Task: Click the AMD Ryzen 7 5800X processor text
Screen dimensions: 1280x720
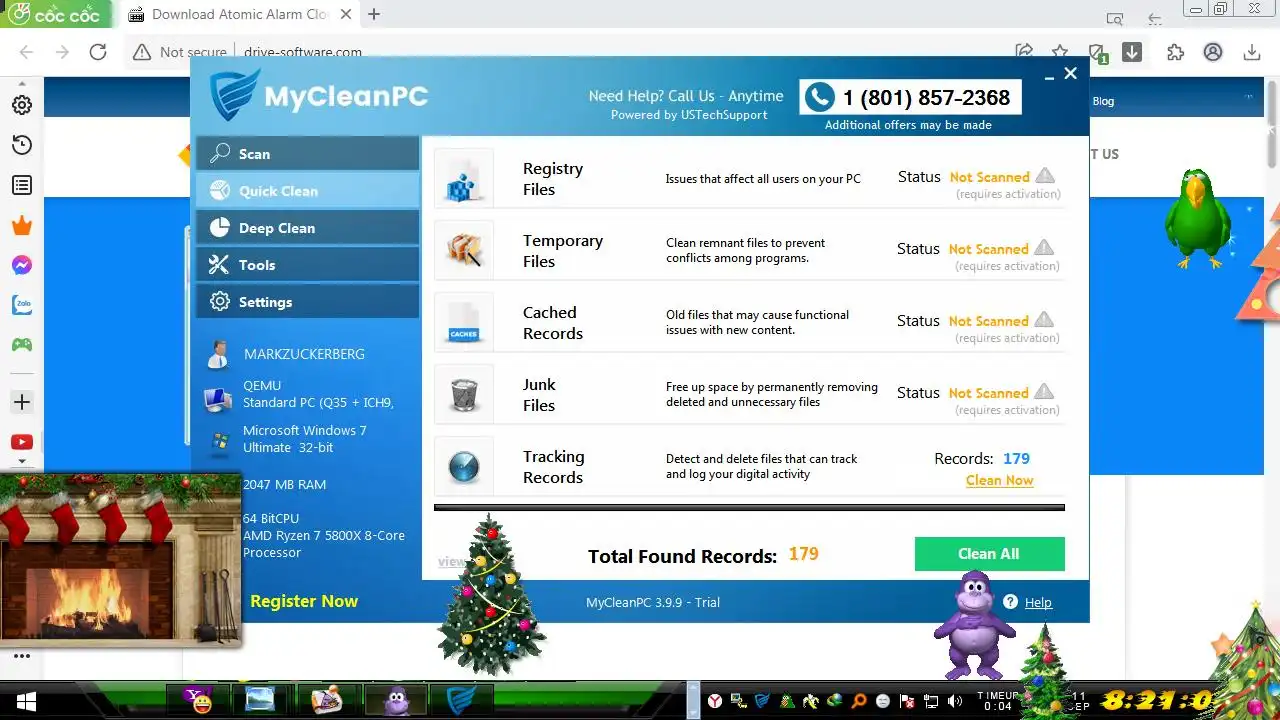Action: [324, 544]
